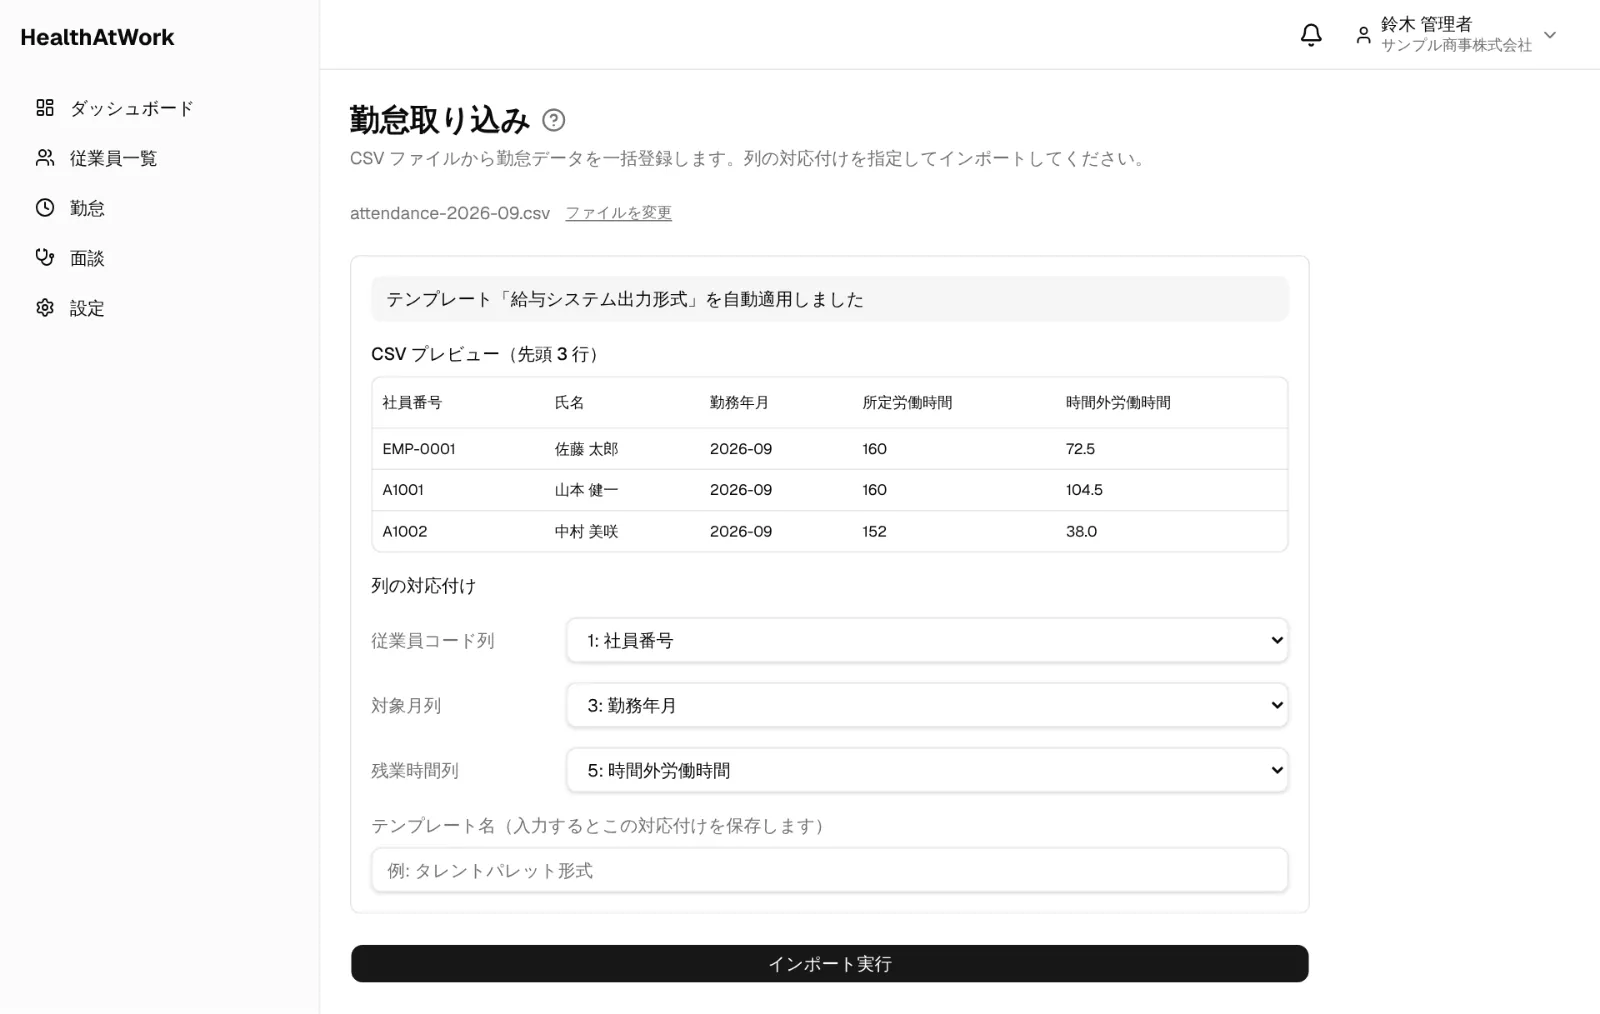Screen dimensions: 1600x1014
Task: Click the employee list people icon
Action: coord(45,158)
